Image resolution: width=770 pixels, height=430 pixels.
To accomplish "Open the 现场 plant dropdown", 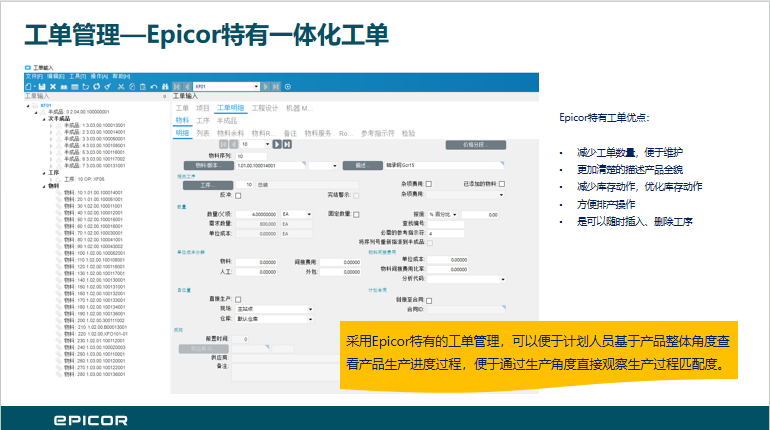I will coord(310,309).
